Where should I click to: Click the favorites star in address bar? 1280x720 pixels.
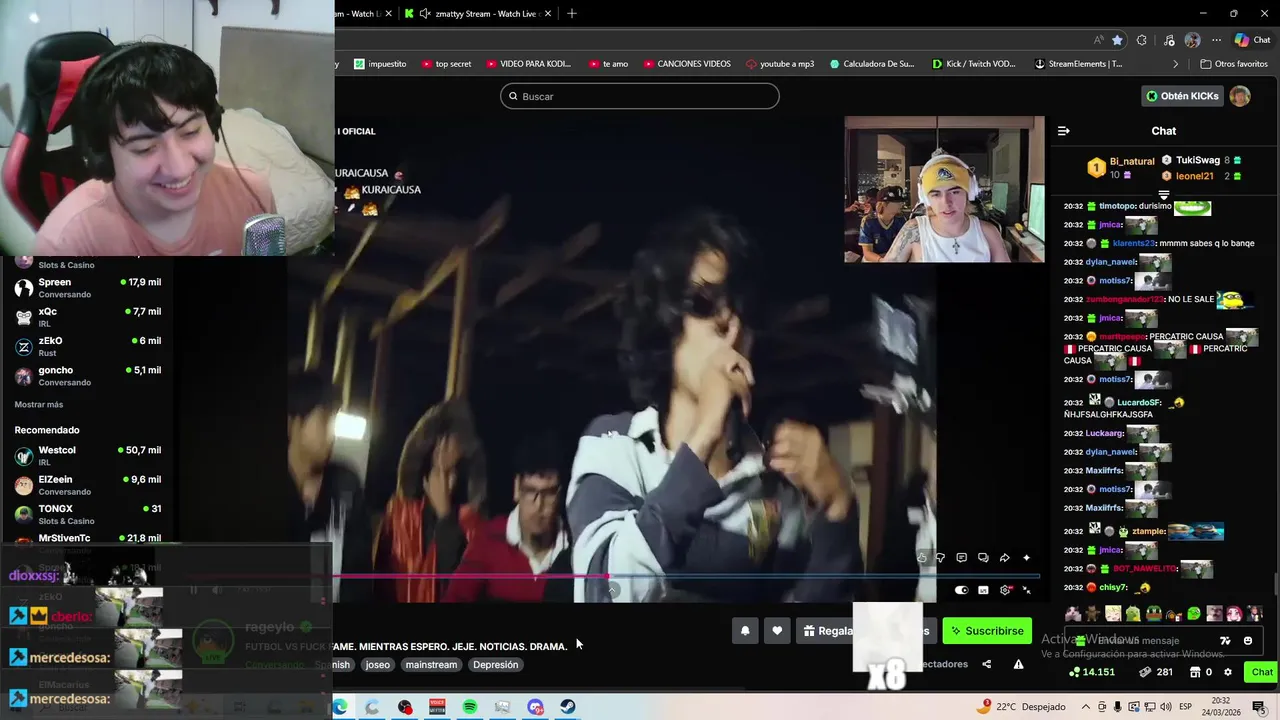point(1117,40)
